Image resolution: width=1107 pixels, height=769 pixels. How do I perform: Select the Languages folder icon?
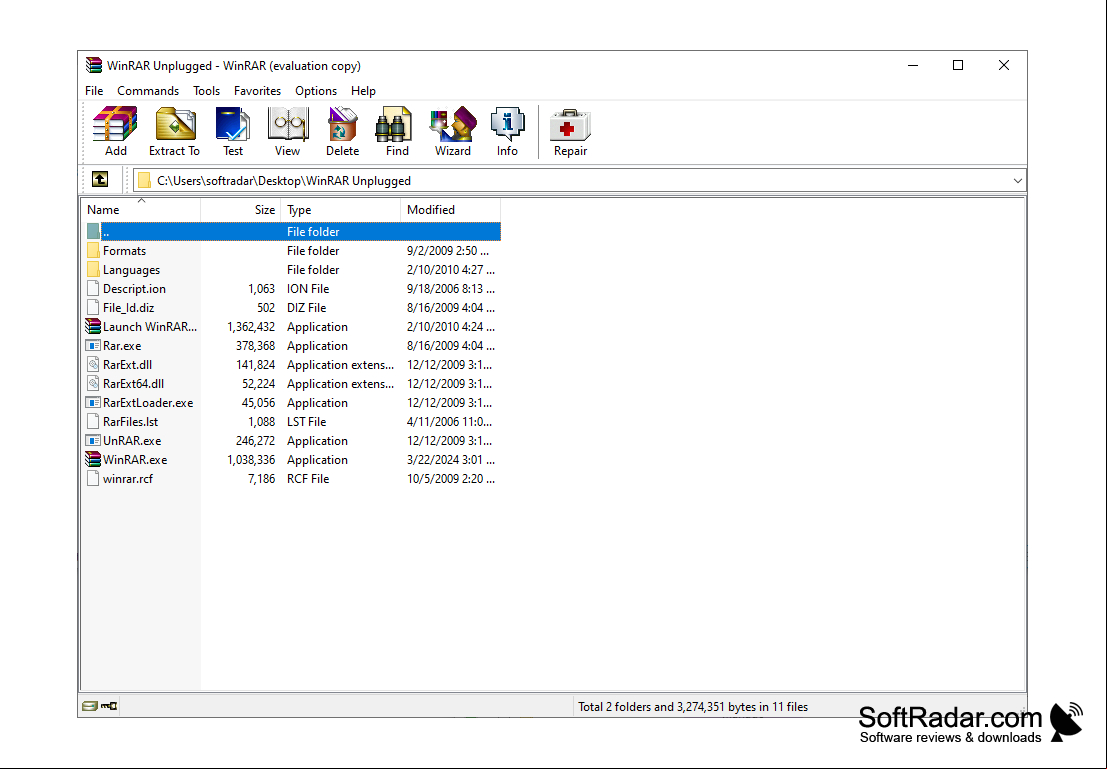tap(93, 270)
